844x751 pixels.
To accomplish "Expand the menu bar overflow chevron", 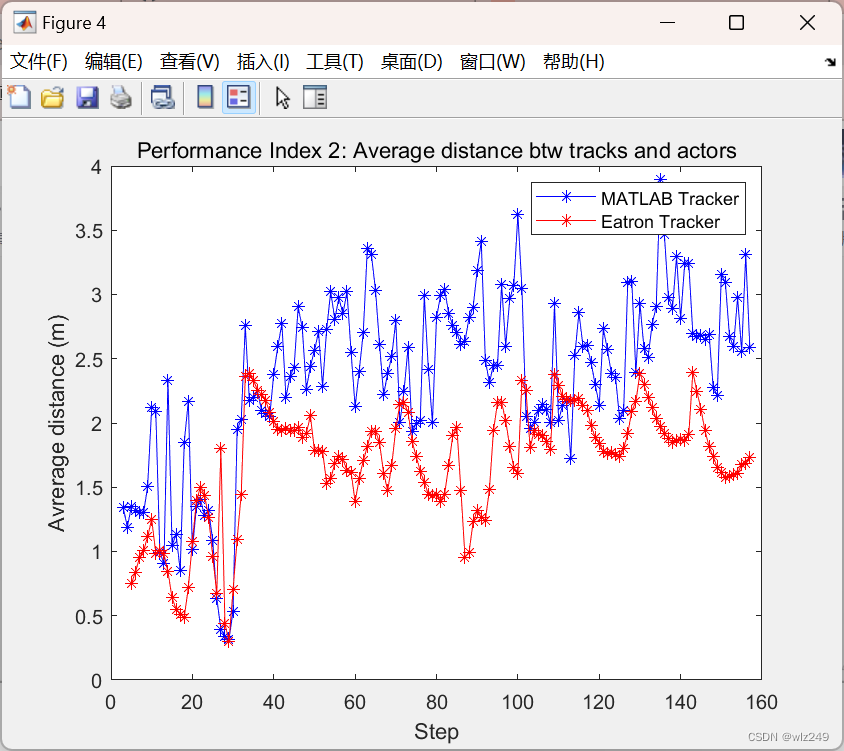I will click(x=830, y=61).
